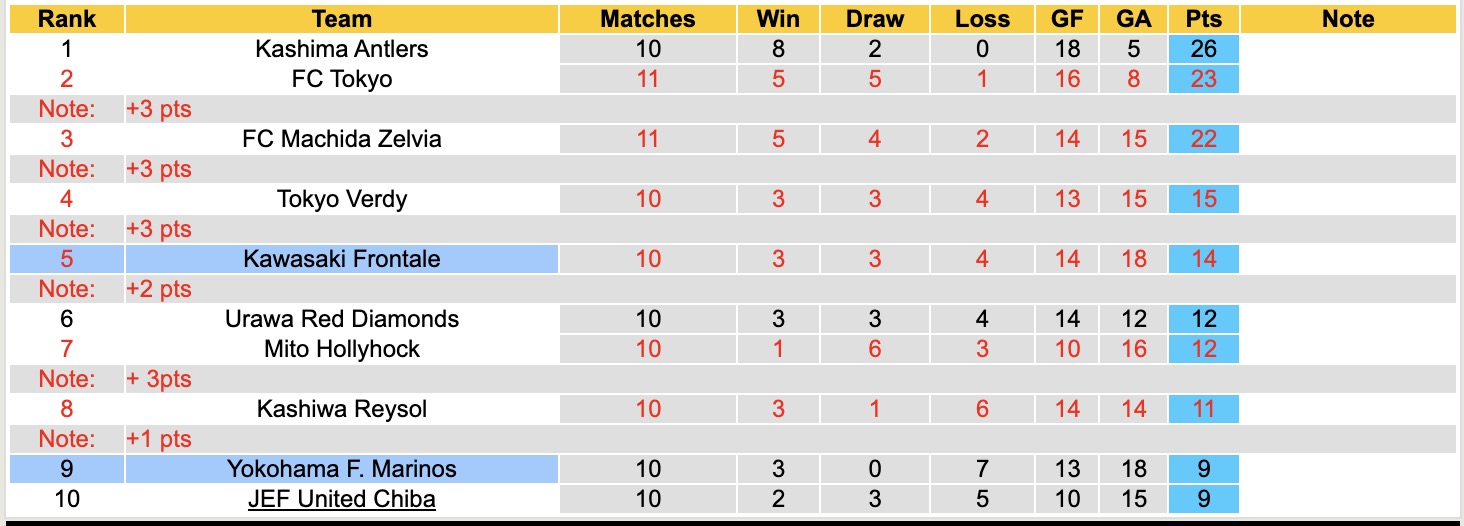The height and width of the screenshot is (526, 1464).
Task: Click the JEF United Chiba team link
Action: pyautogui.click(x=341, y=499)
